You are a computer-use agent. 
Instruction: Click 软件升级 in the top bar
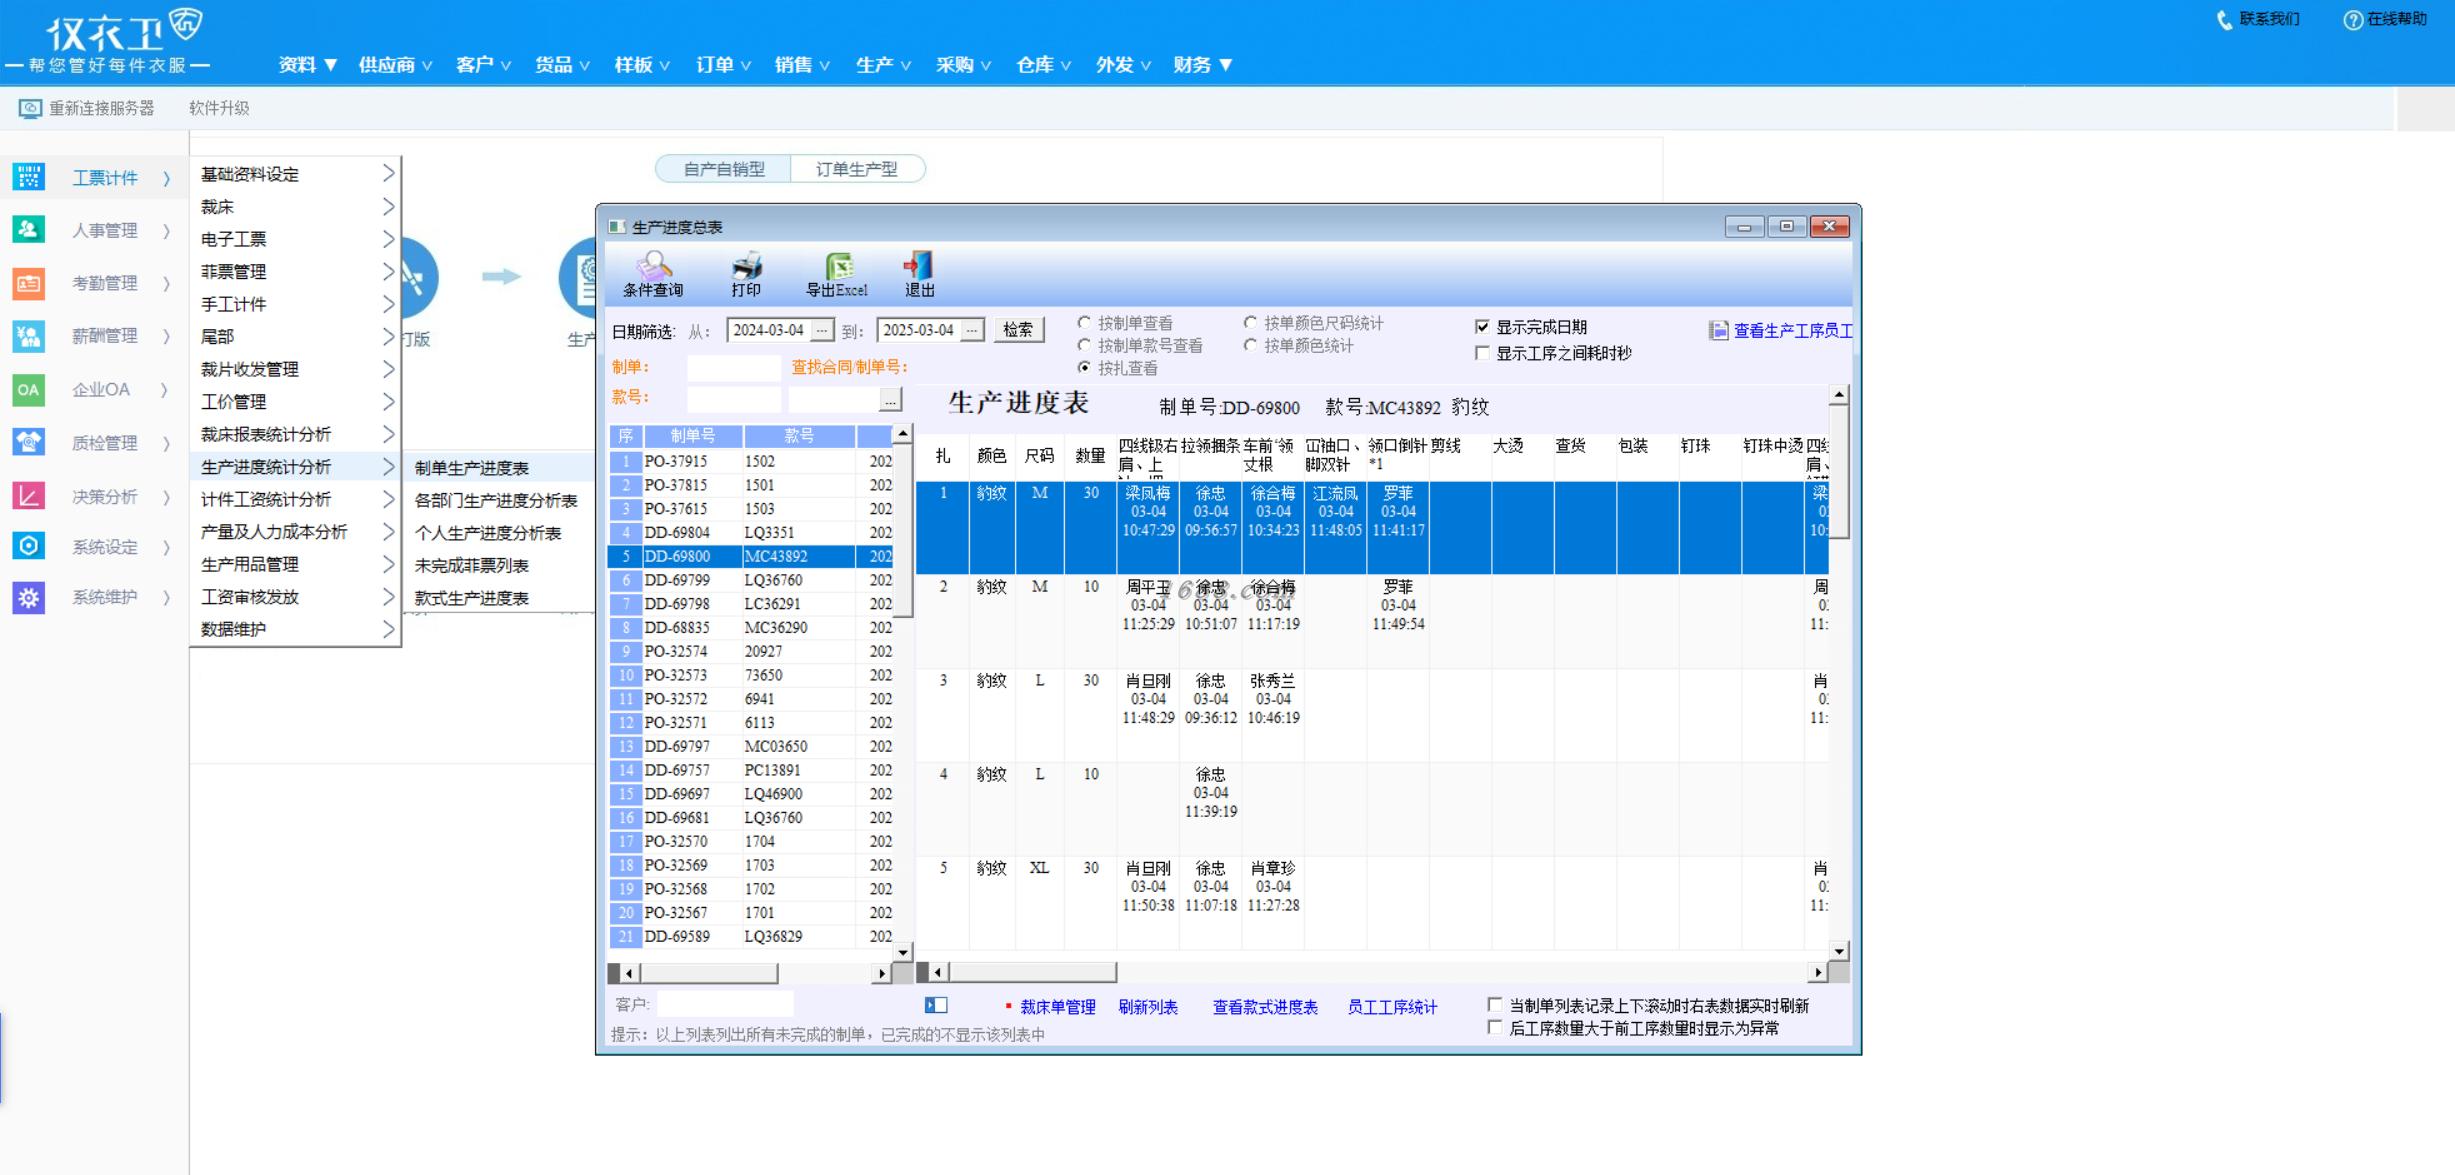pos(219,108)
